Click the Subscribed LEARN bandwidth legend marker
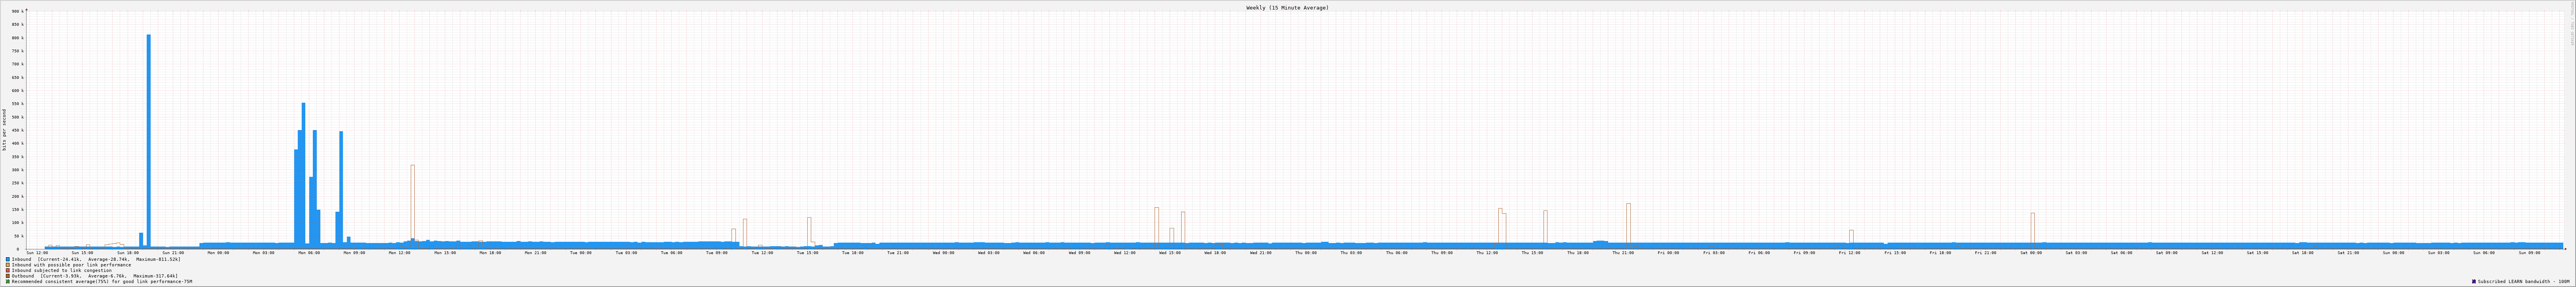The image size is (2576, 287). [2474, 282]
